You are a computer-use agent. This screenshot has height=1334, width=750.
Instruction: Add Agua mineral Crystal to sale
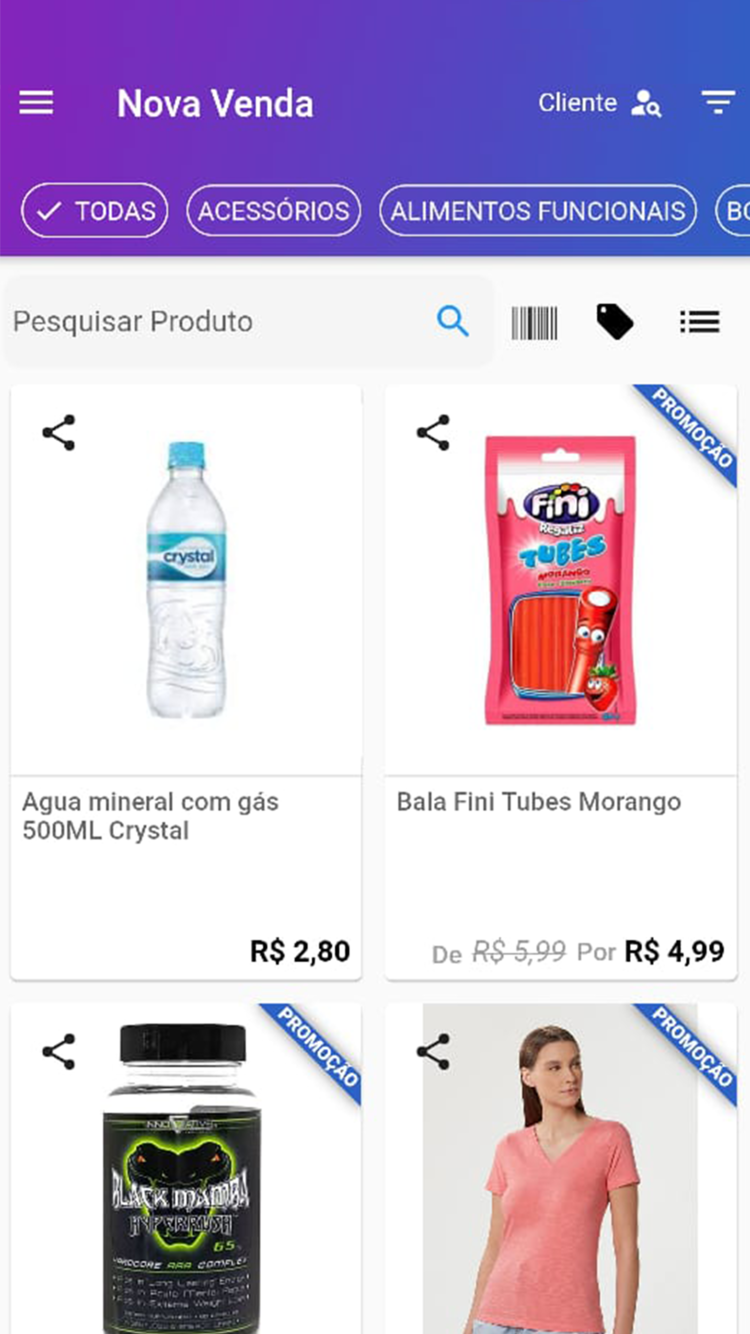pos(186,580)
